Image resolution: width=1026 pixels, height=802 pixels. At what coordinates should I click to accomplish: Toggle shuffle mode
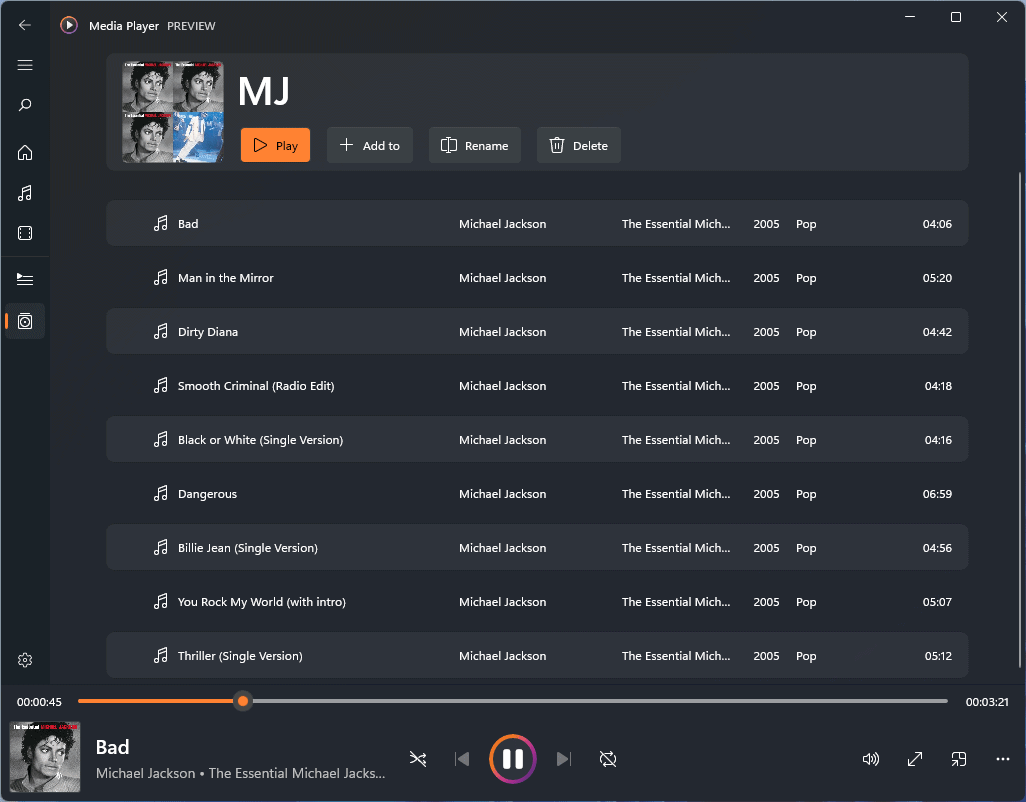(417, 759)
